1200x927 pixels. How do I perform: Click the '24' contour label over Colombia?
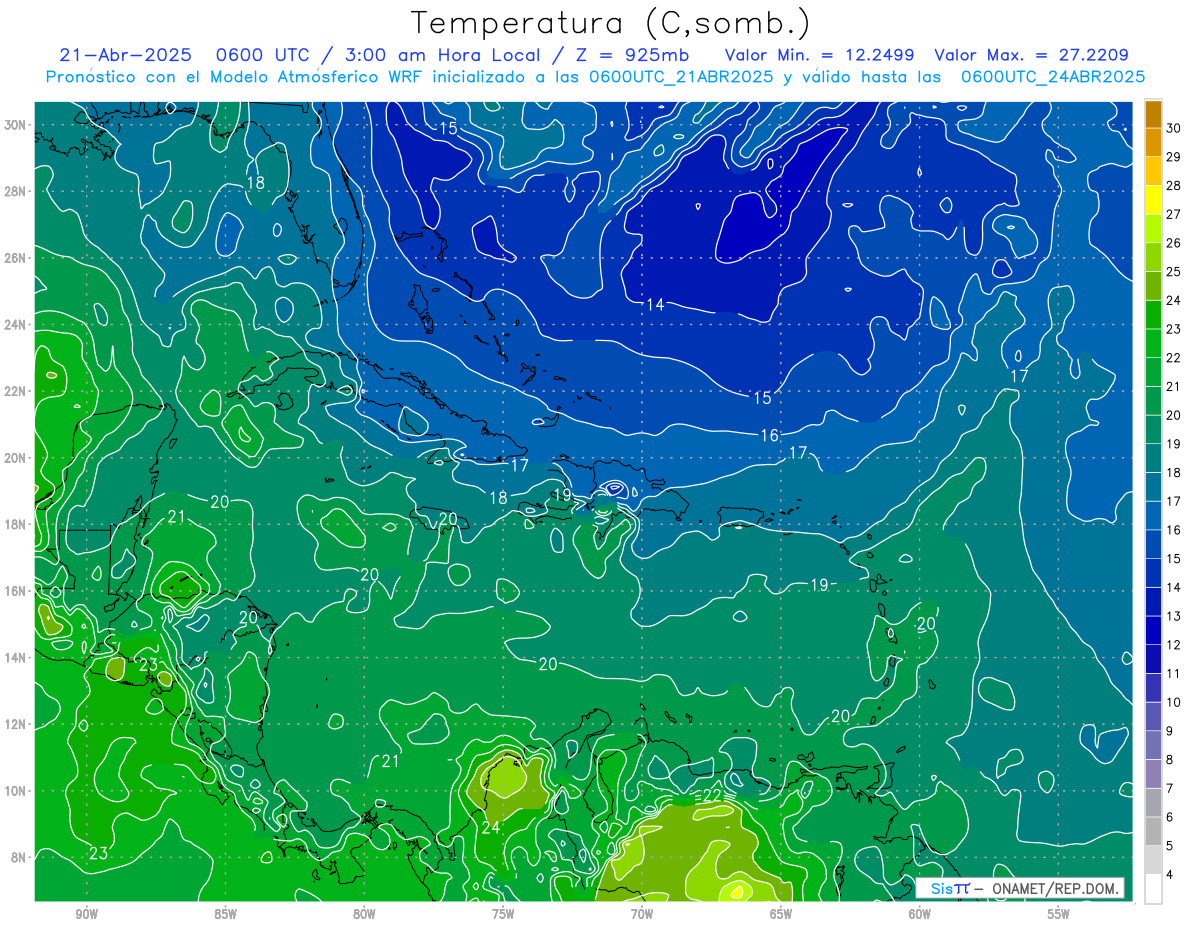click(x=491, y=828)
